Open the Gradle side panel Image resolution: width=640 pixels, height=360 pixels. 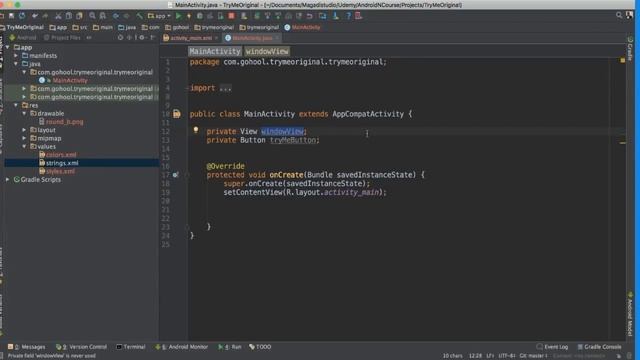[x=630, y=49]
